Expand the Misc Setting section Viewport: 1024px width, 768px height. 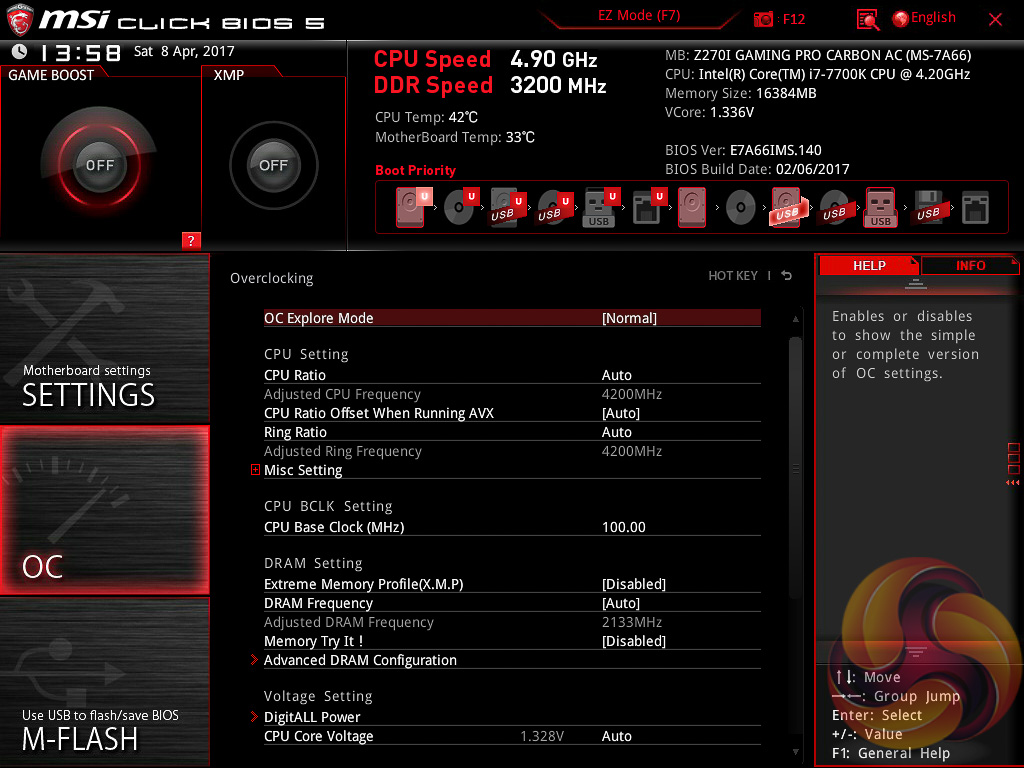click(303, 470)
